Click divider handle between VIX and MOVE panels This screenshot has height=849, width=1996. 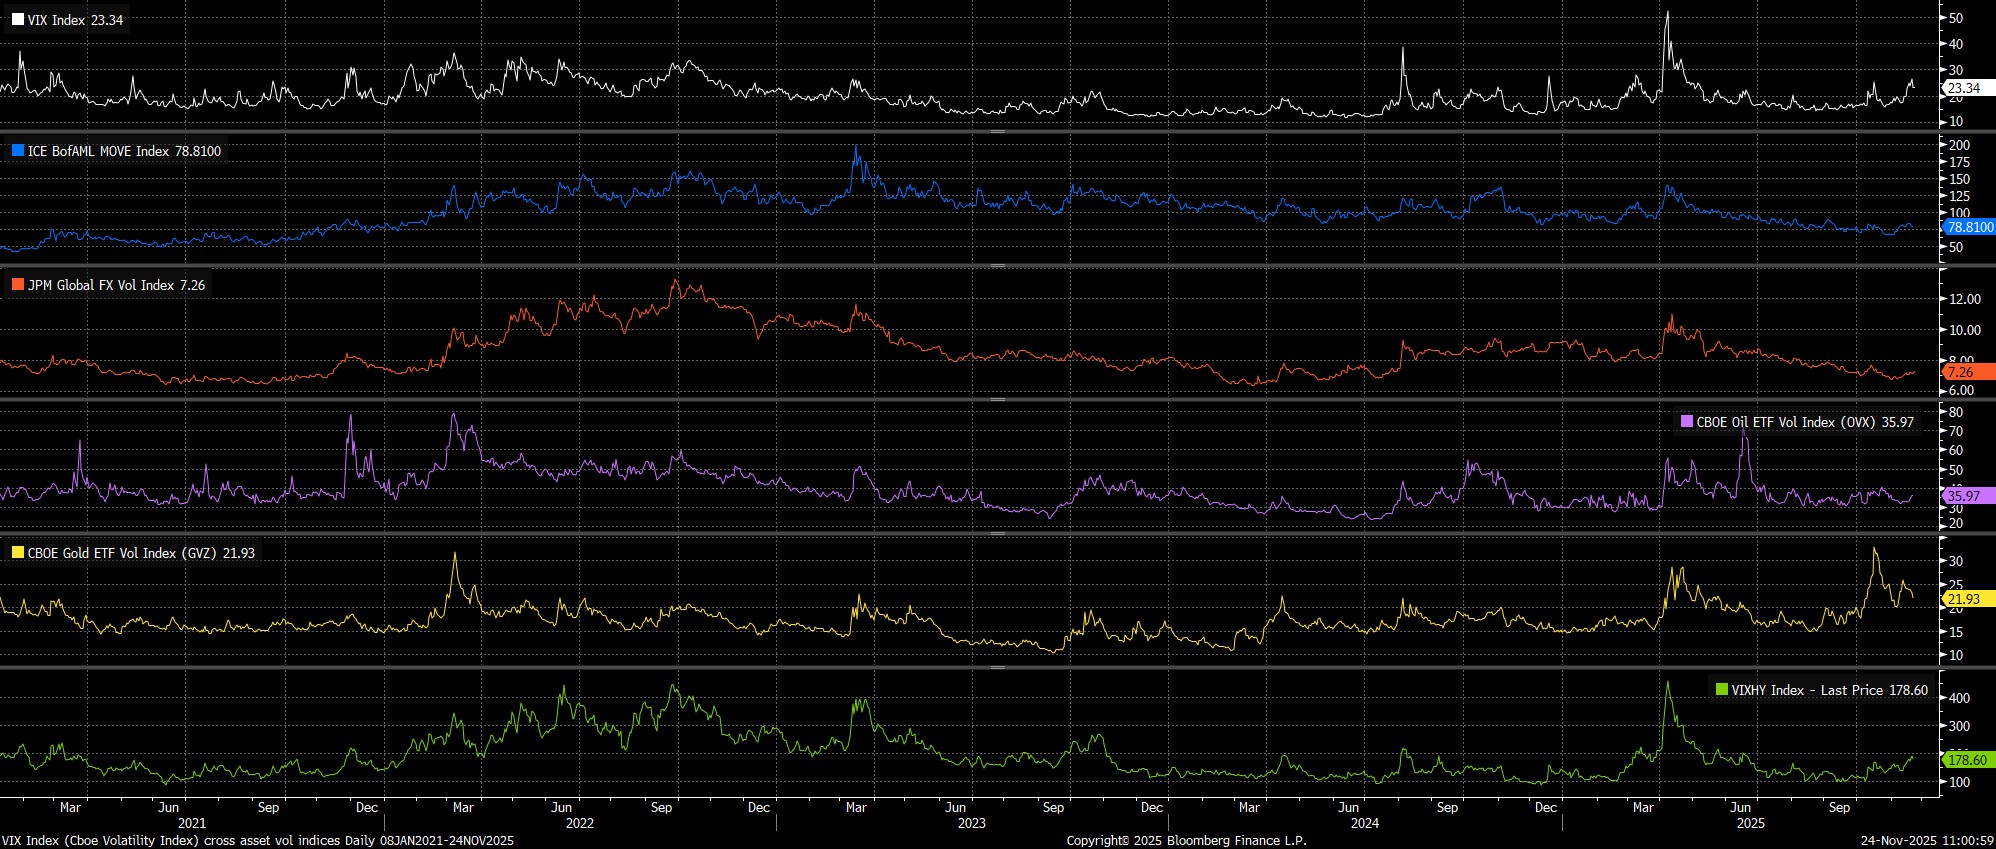point(997,132)
